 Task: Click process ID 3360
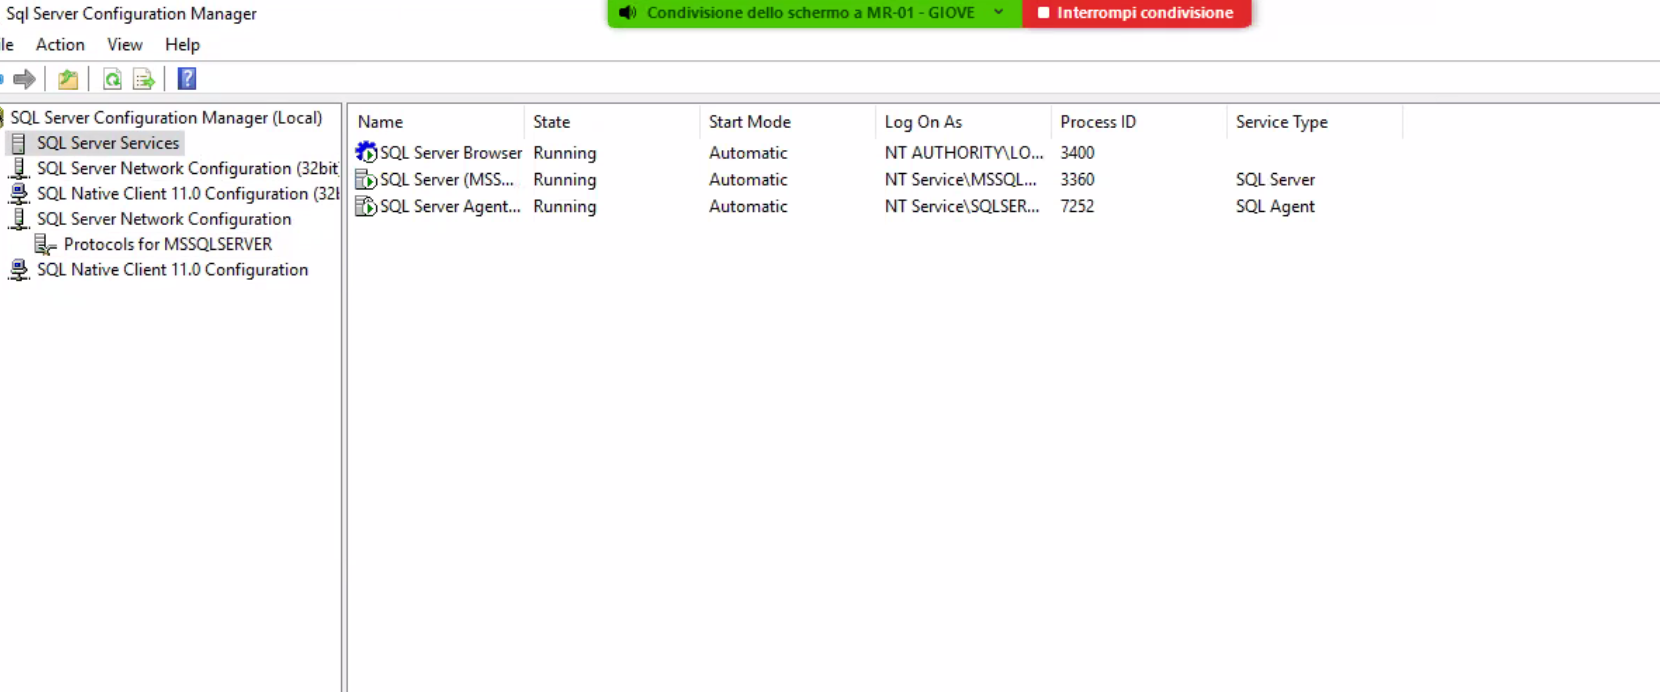(x=1077, y=179)
